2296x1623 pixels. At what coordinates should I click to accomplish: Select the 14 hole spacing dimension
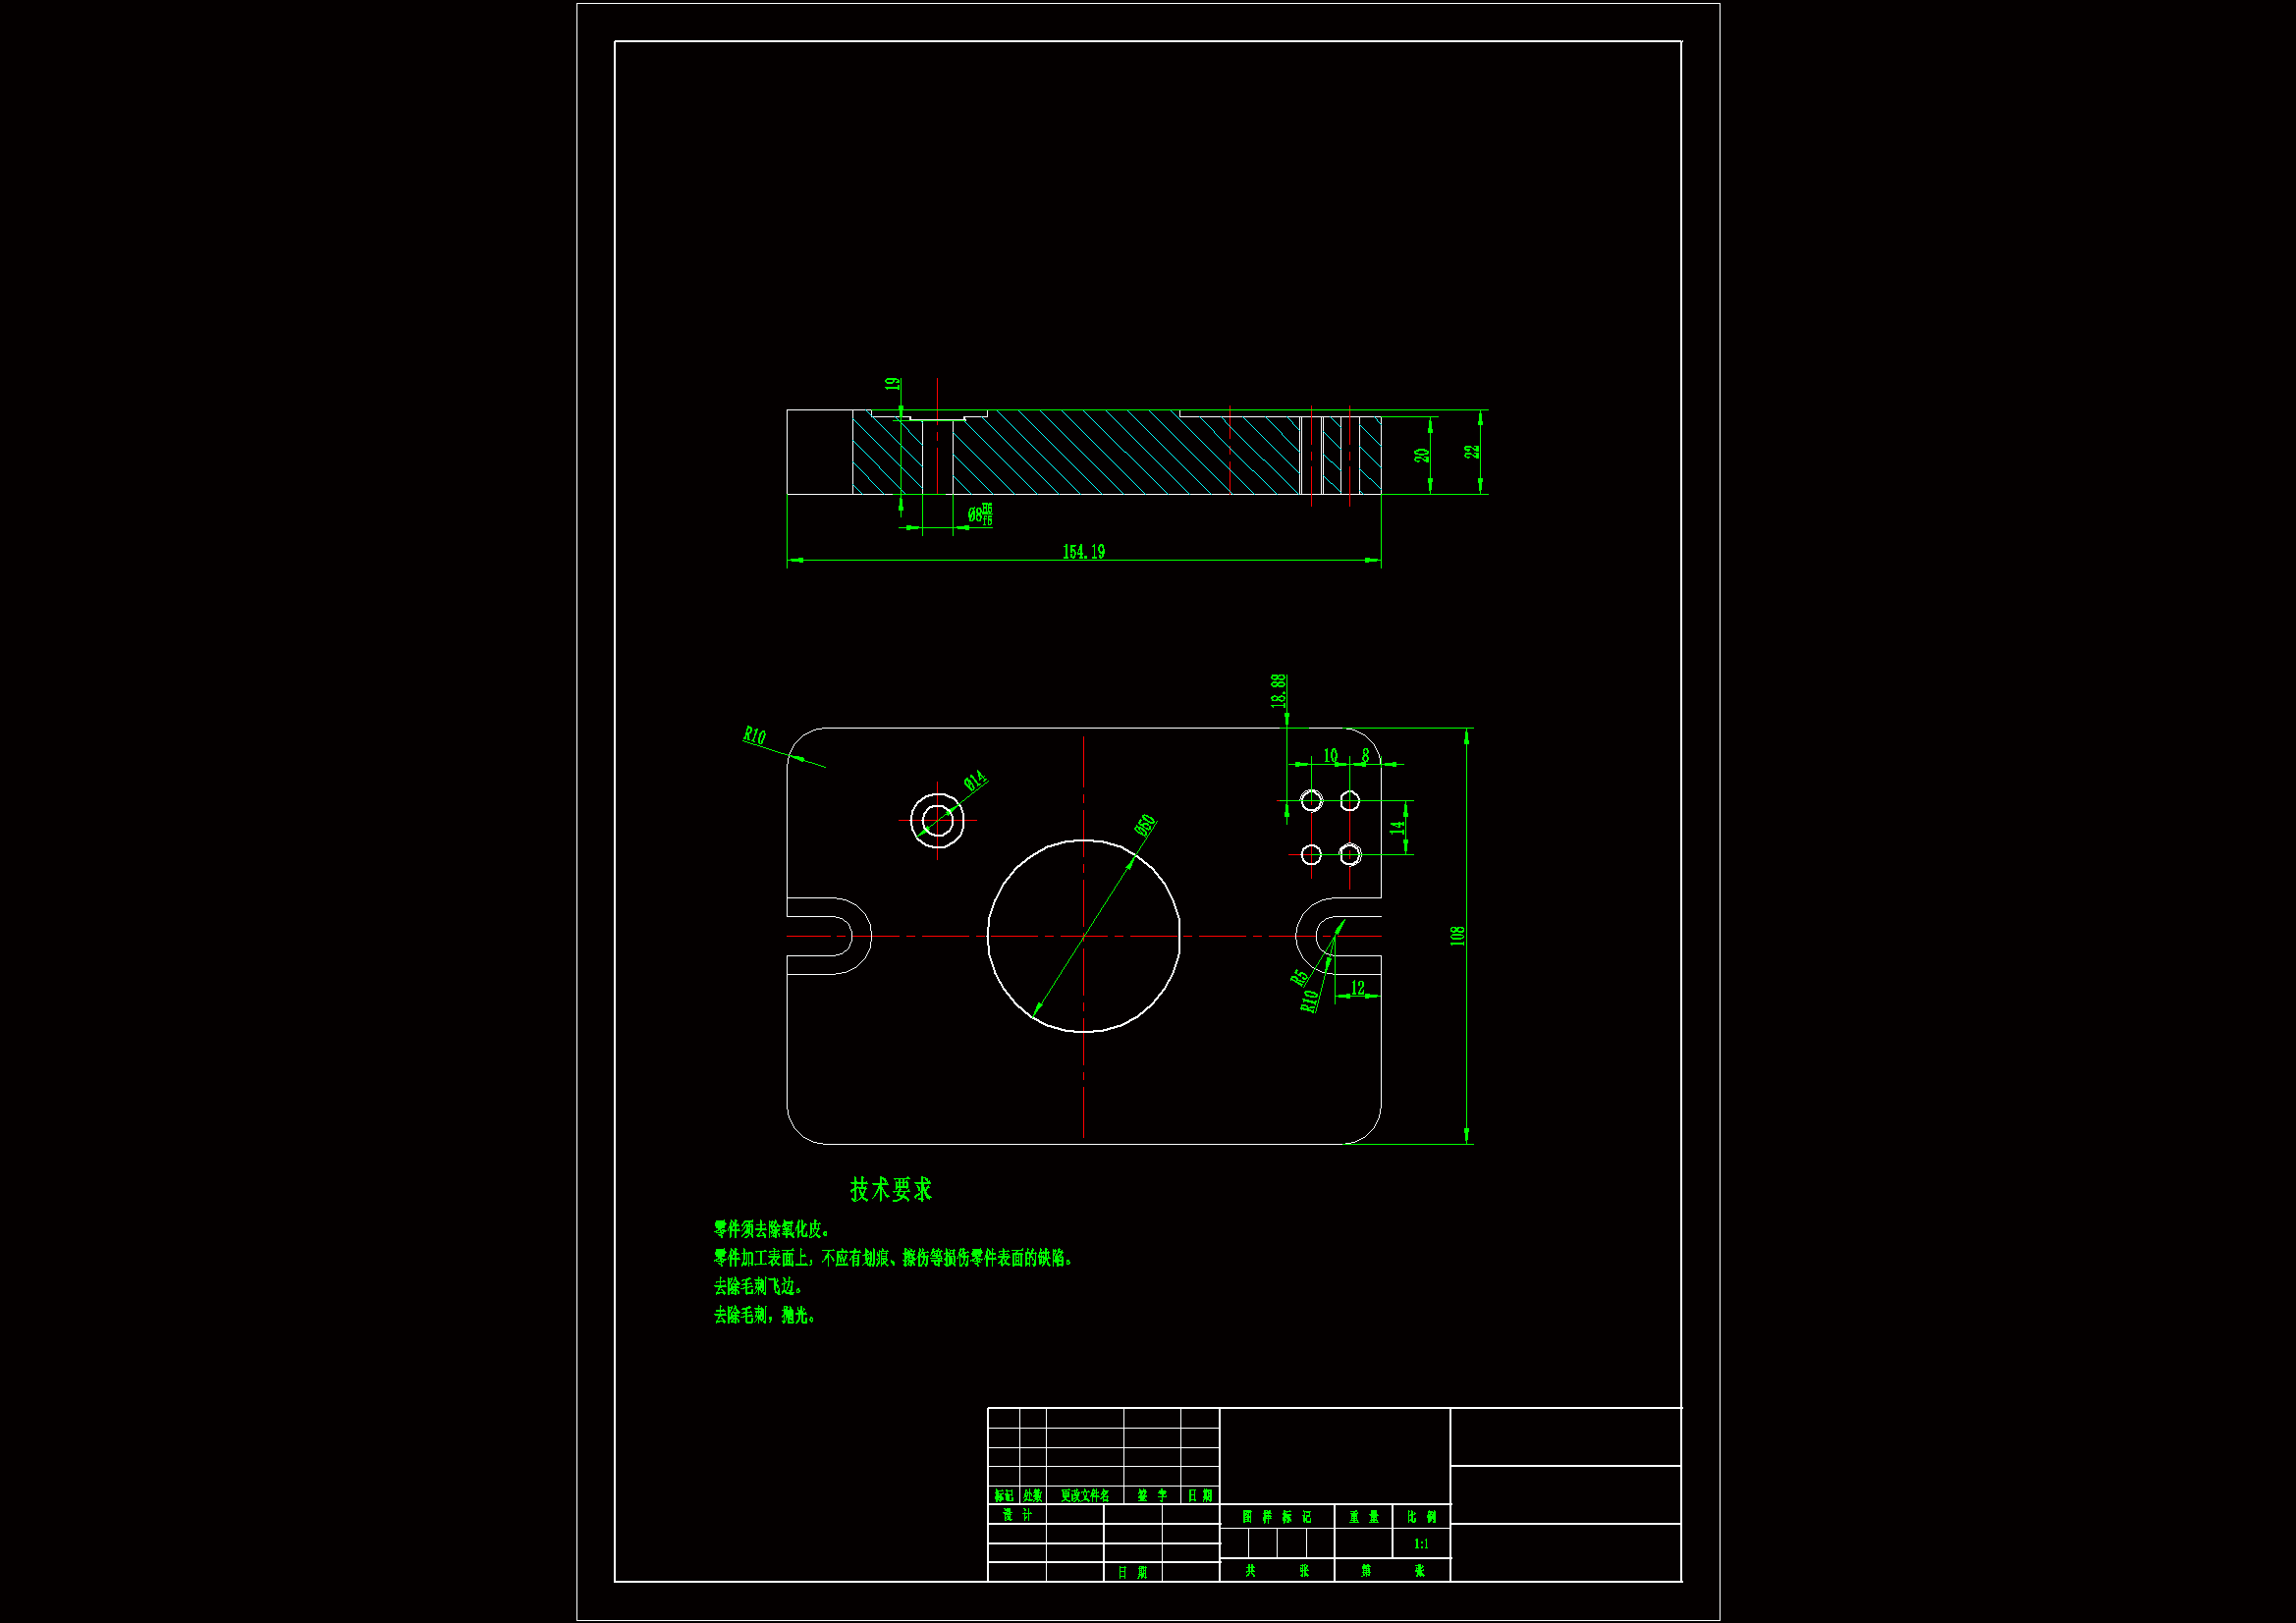point(1397,828)
